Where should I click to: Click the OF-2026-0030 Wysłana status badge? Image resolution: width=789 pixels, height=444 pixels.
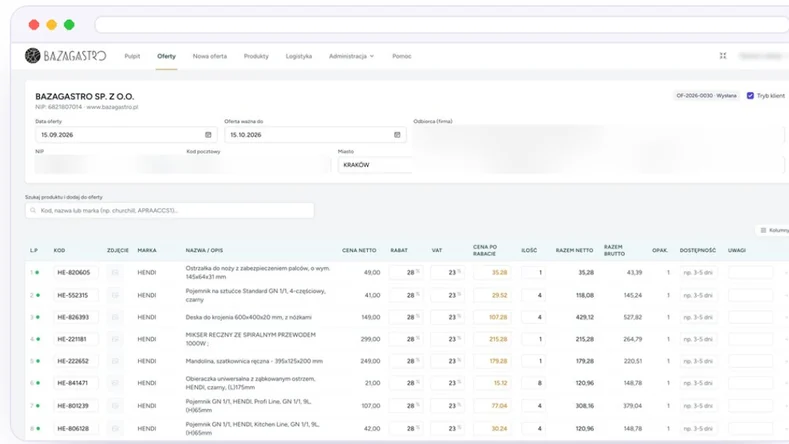click(x=706, y=96)
